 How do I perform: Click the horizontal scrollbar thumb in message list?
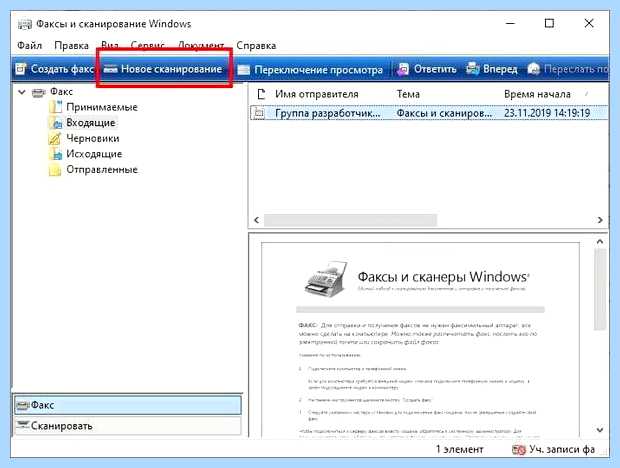point(350,220)
